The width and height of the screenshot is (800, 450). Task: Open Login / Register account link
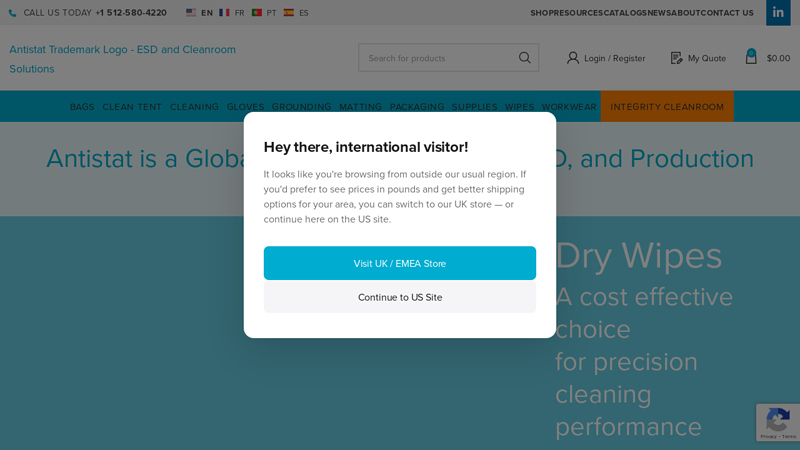[606, 58]
